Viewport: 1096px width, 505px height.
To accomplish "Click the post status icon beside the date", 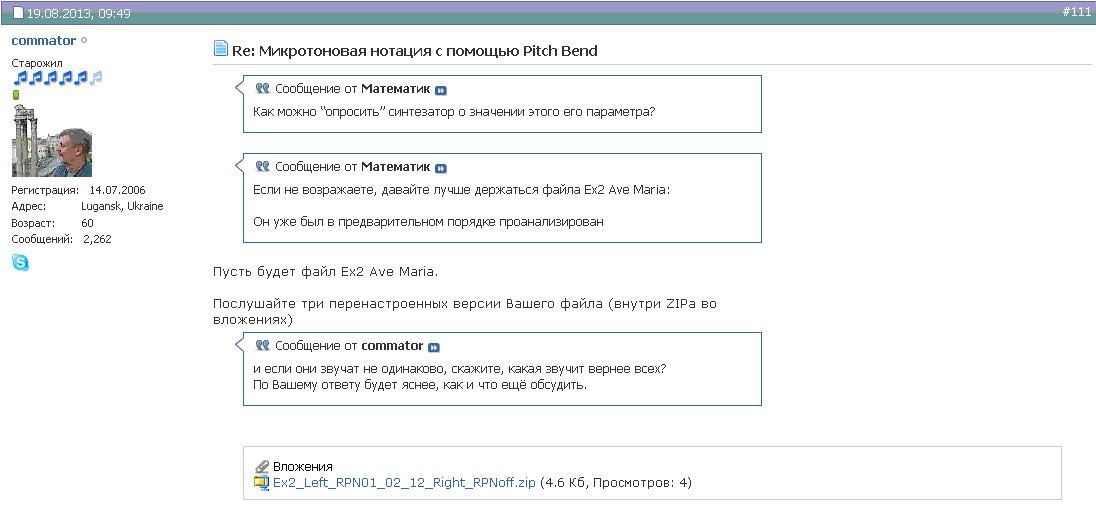I will click(18, 14).
